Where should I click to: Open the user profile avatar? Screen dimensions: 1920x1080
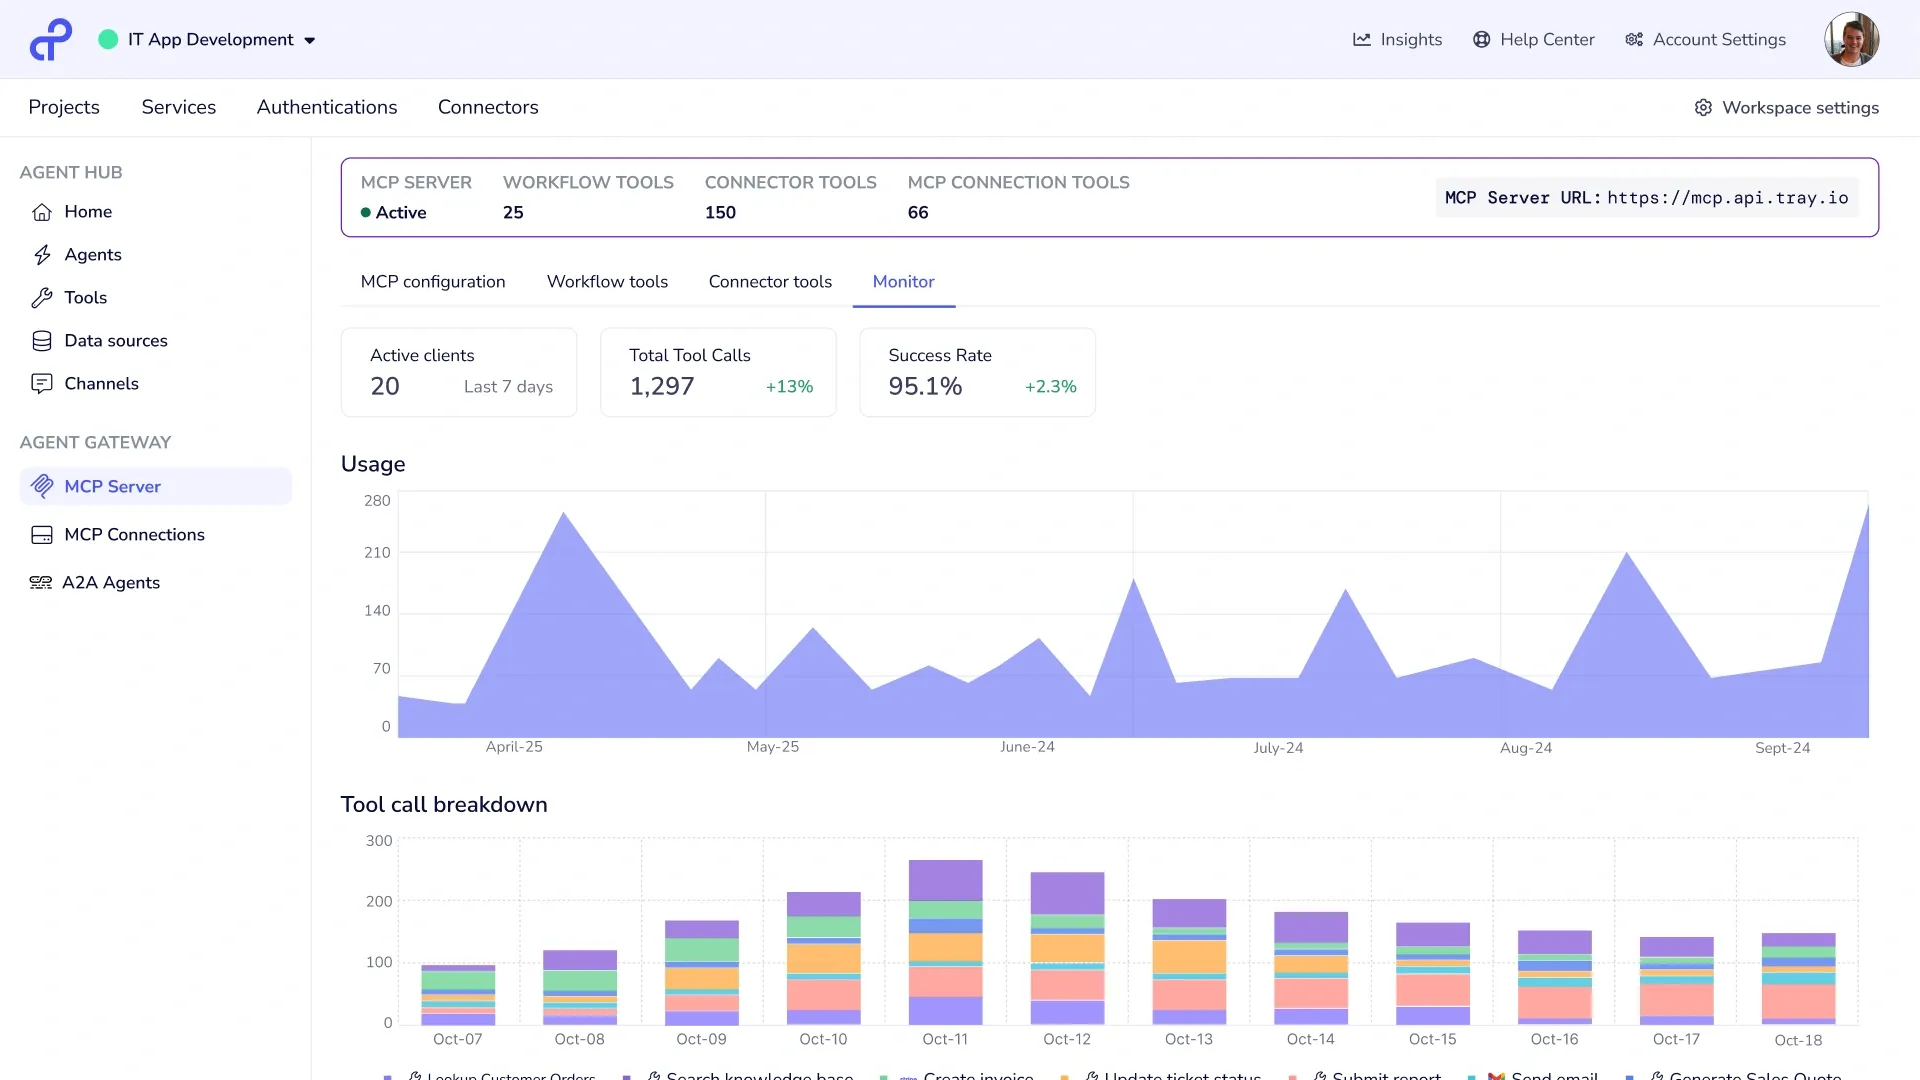pyautogui.click(x=1852, y=40)
